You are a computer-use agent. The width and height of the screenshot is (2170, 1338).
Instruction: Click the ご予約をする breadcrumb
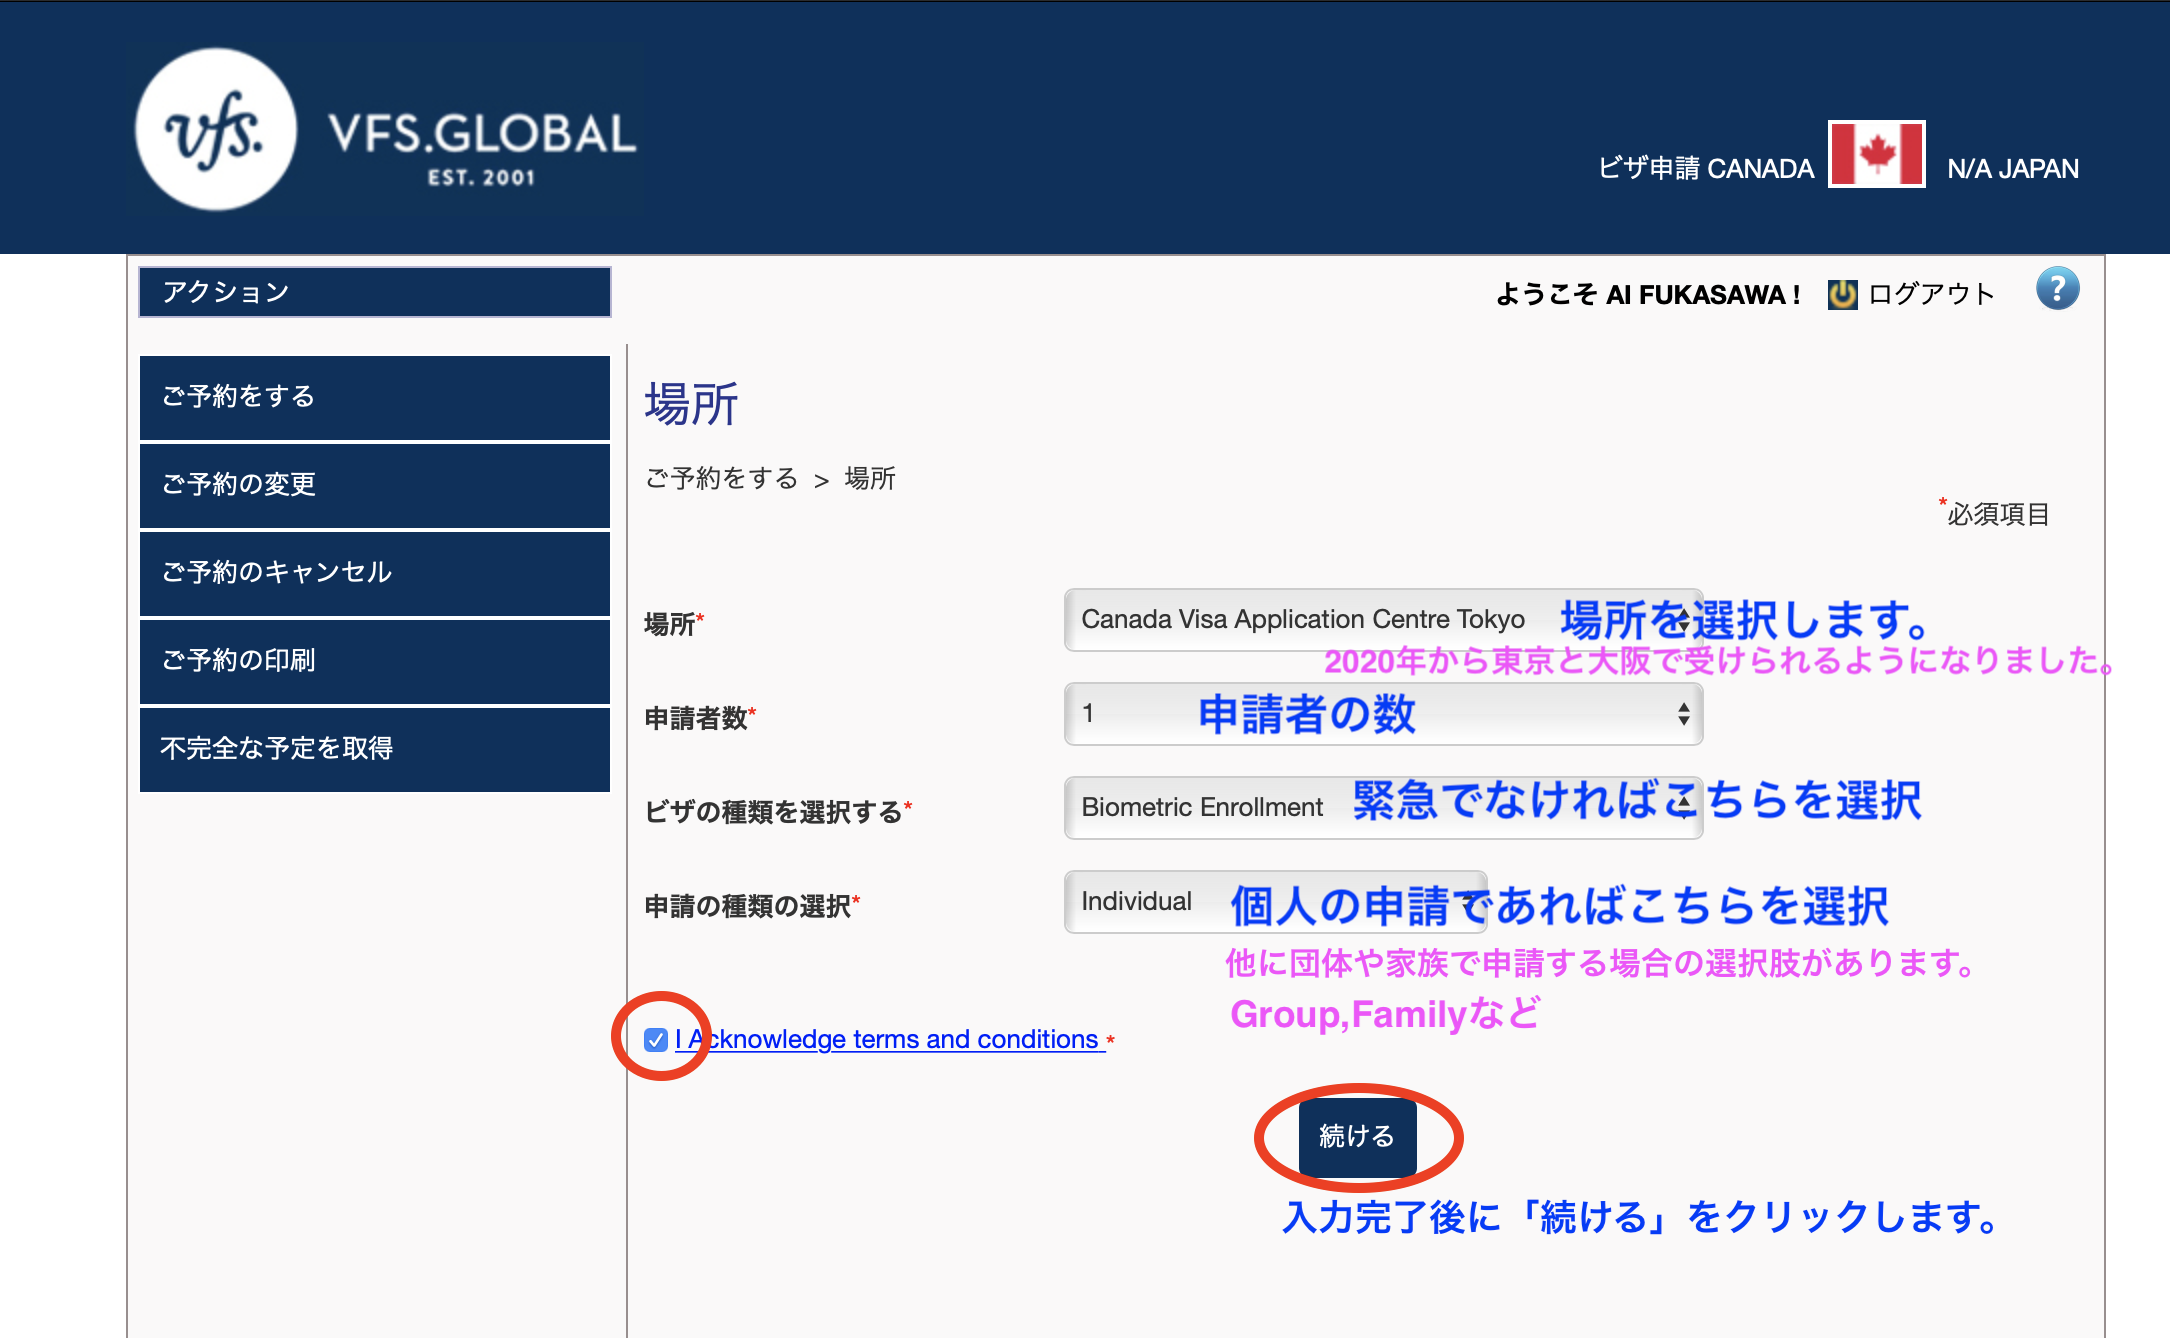pos(721,479)
